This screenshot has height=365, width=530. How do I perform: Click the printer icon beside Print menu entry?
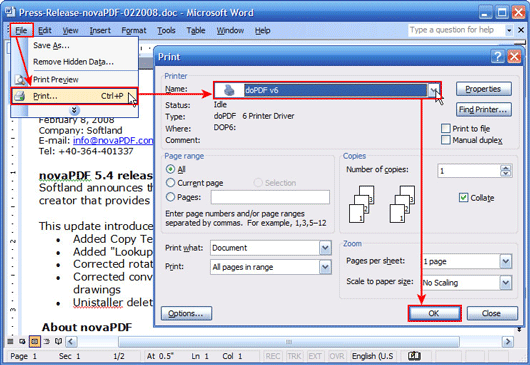[x=20, y=96]
